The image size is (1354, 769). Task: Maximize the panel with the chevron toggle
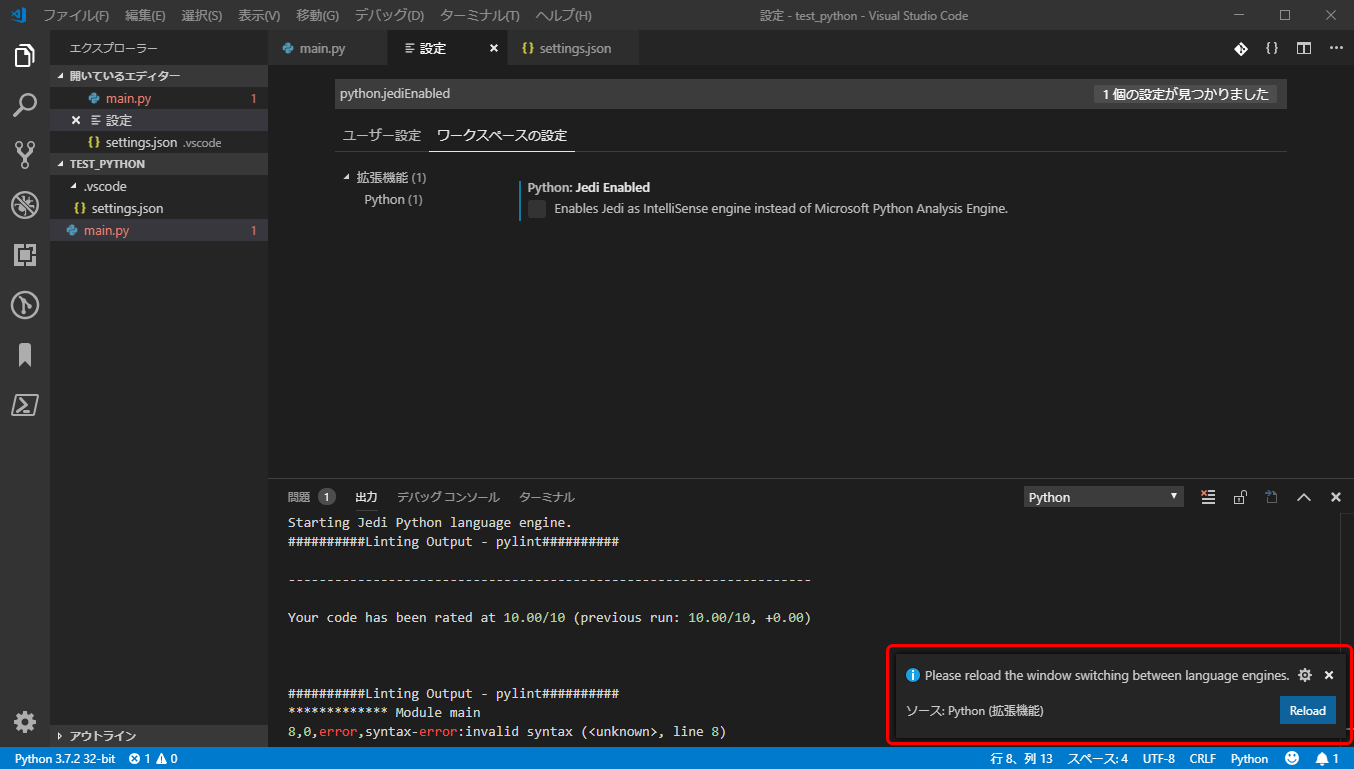click(1304, 496)
